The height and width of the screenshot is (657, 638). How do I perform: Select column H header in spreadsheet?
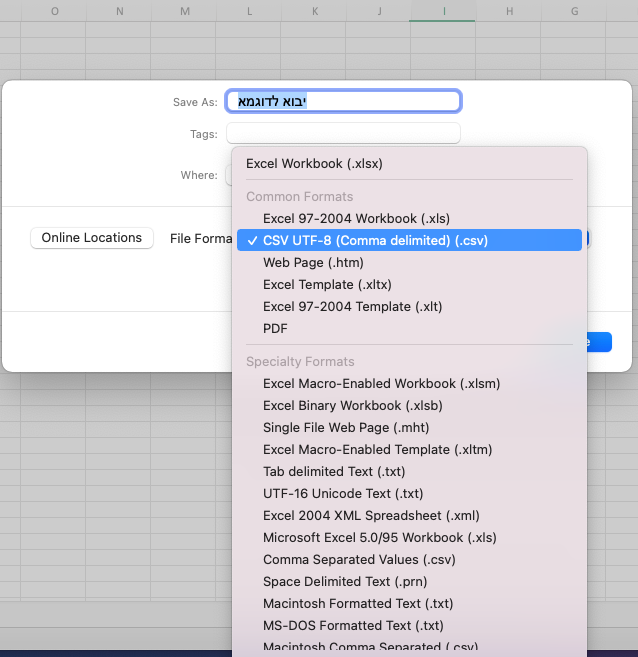click(509, 11)
